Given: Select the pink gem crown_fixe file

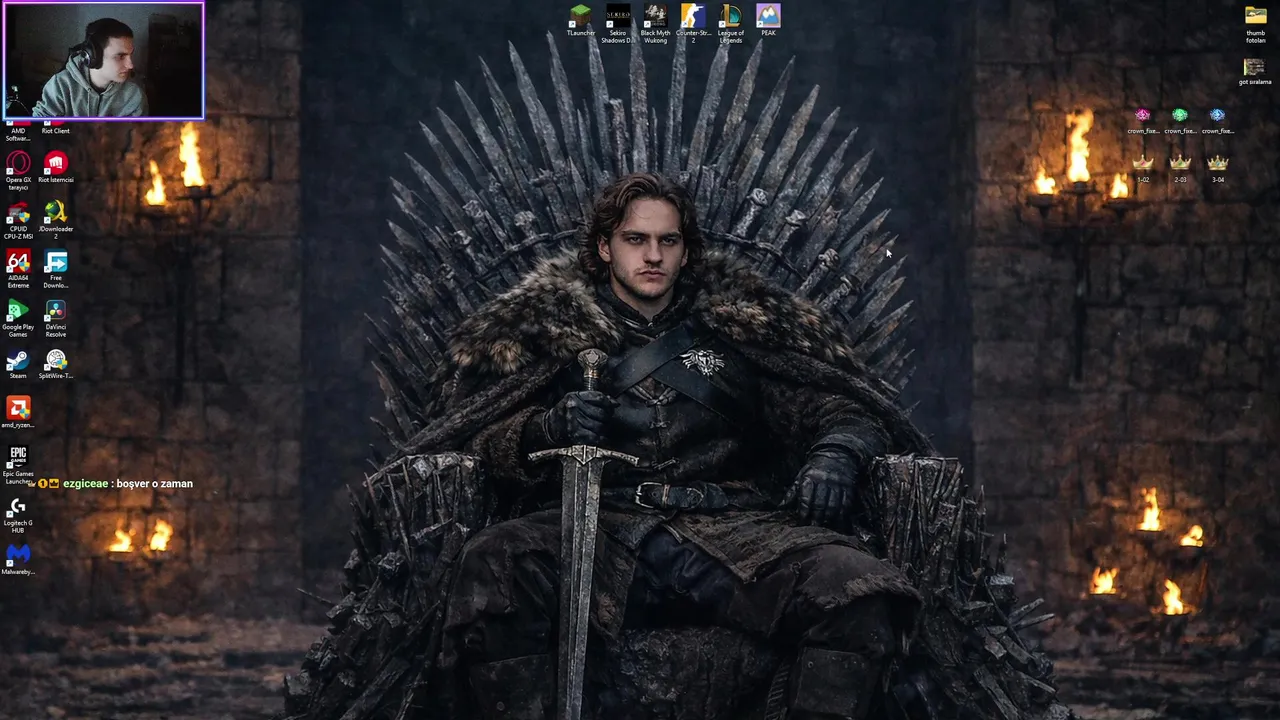Looking at the screenshot, I should coord(1143,121).
